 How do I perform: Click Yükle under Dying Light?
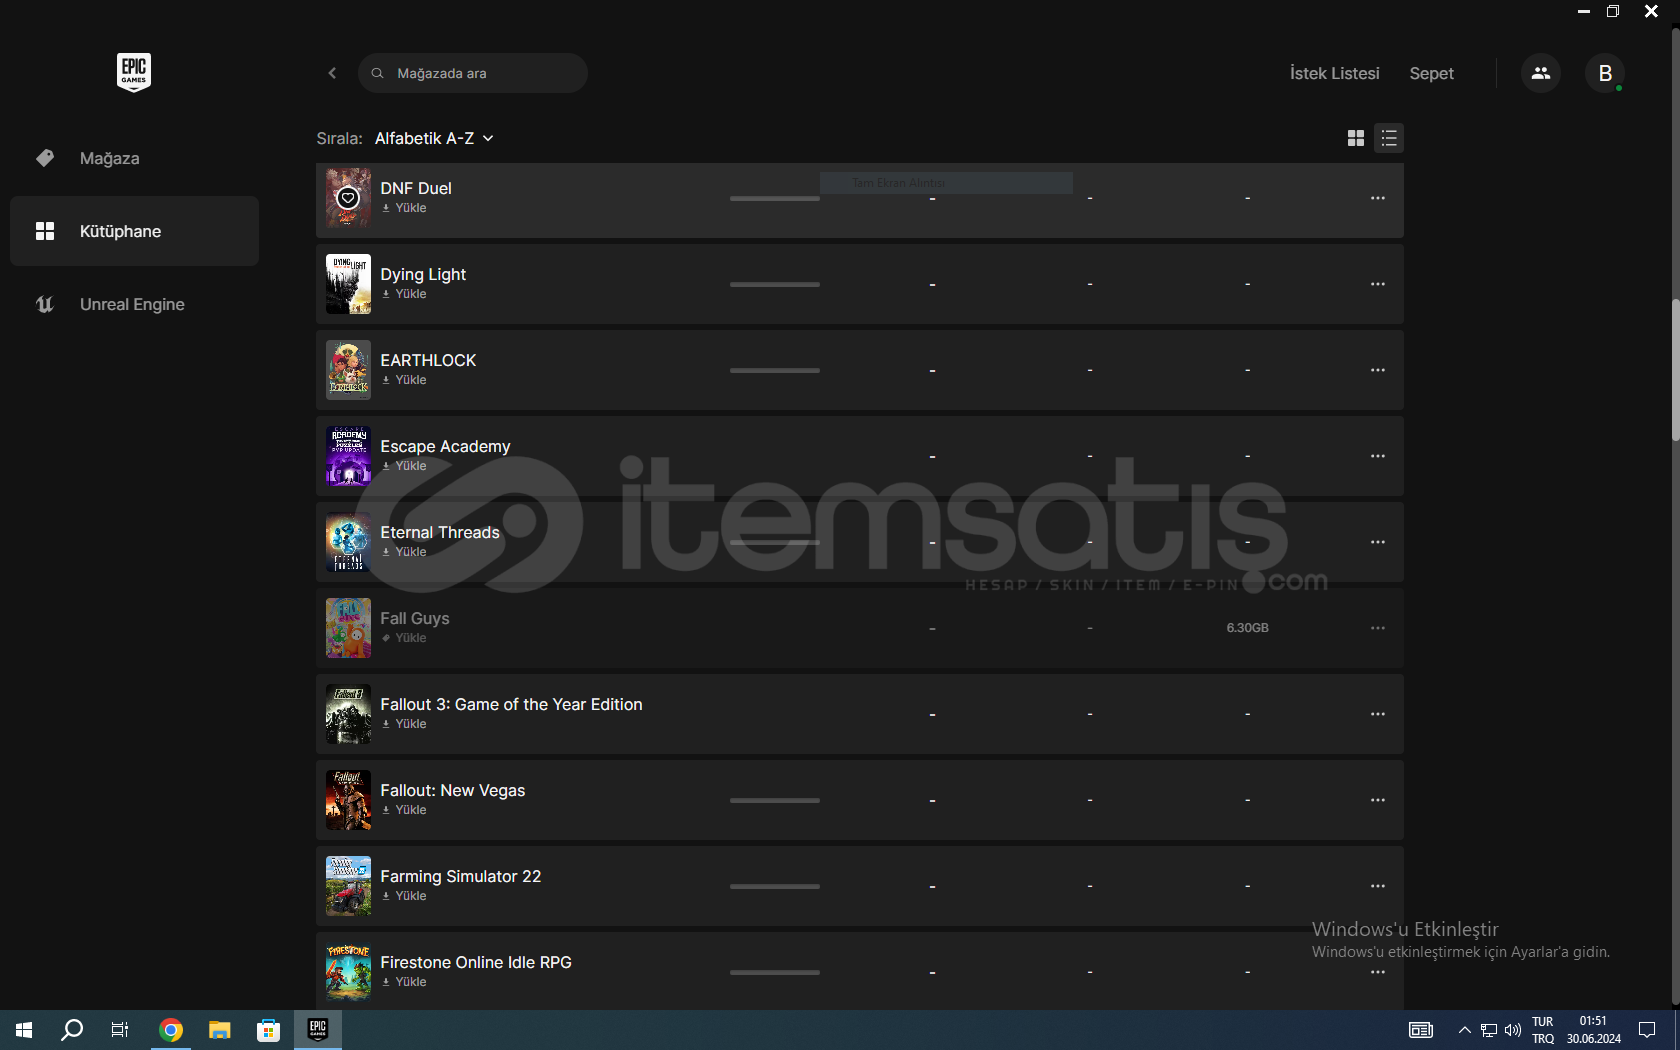pos(404,294)
